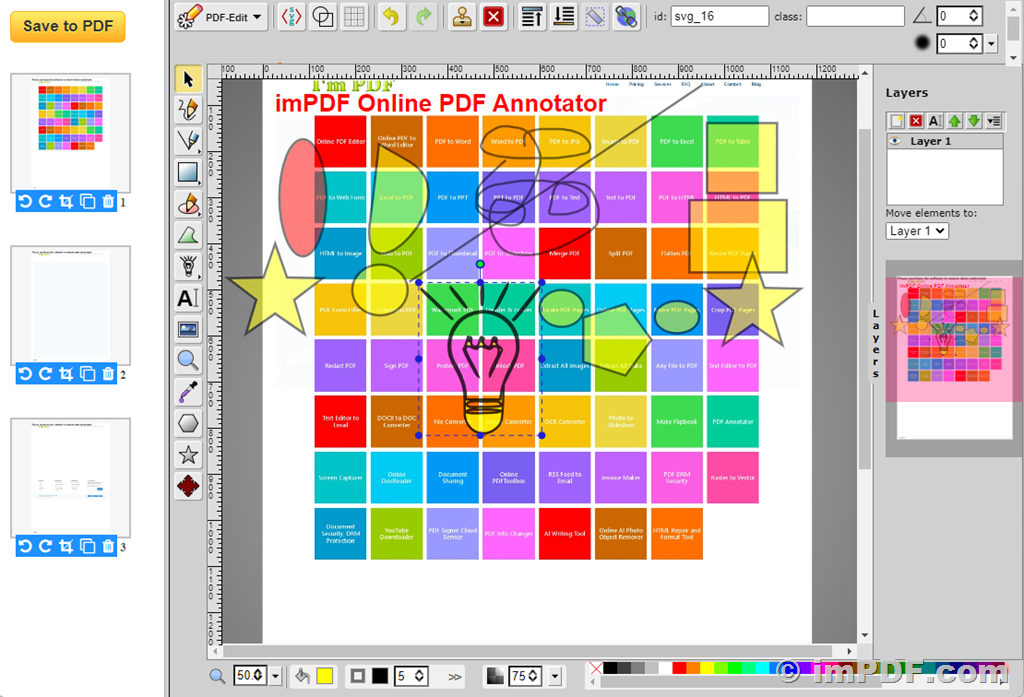
Task: Open the PDF-Edit main menu dropdown
Action: pos(220,17)
